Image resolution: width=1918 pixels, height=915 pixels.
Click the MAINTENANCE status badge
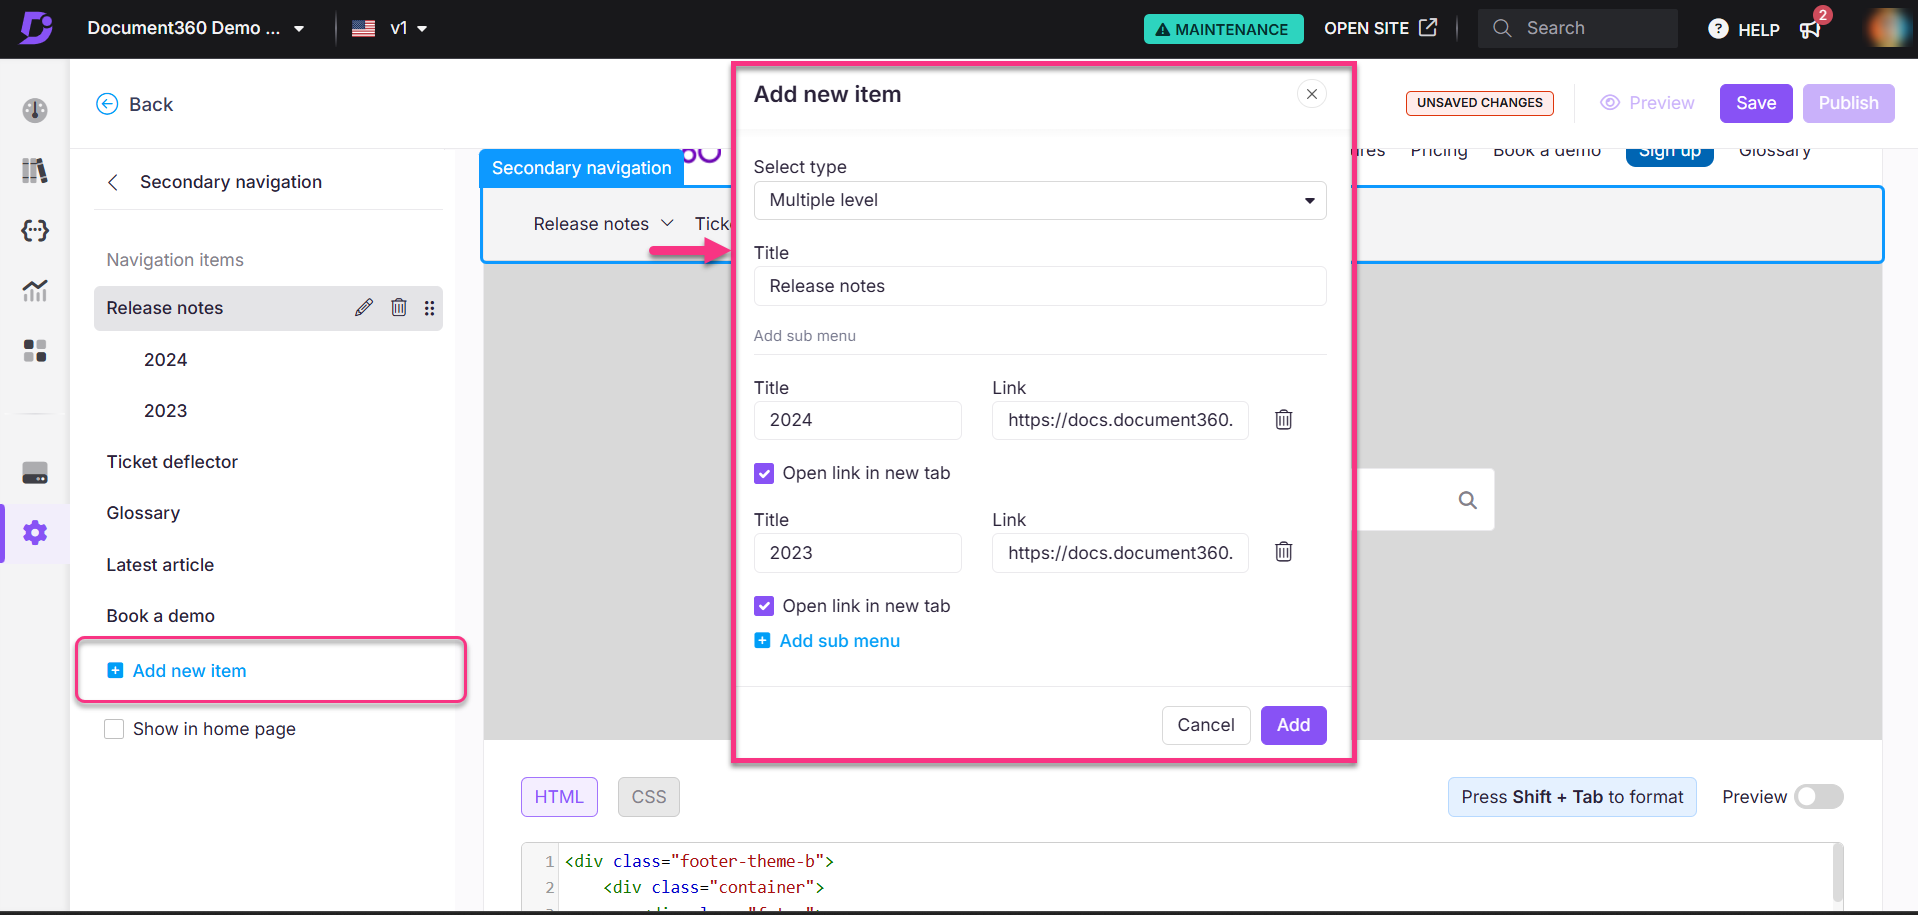[1223, 29]
